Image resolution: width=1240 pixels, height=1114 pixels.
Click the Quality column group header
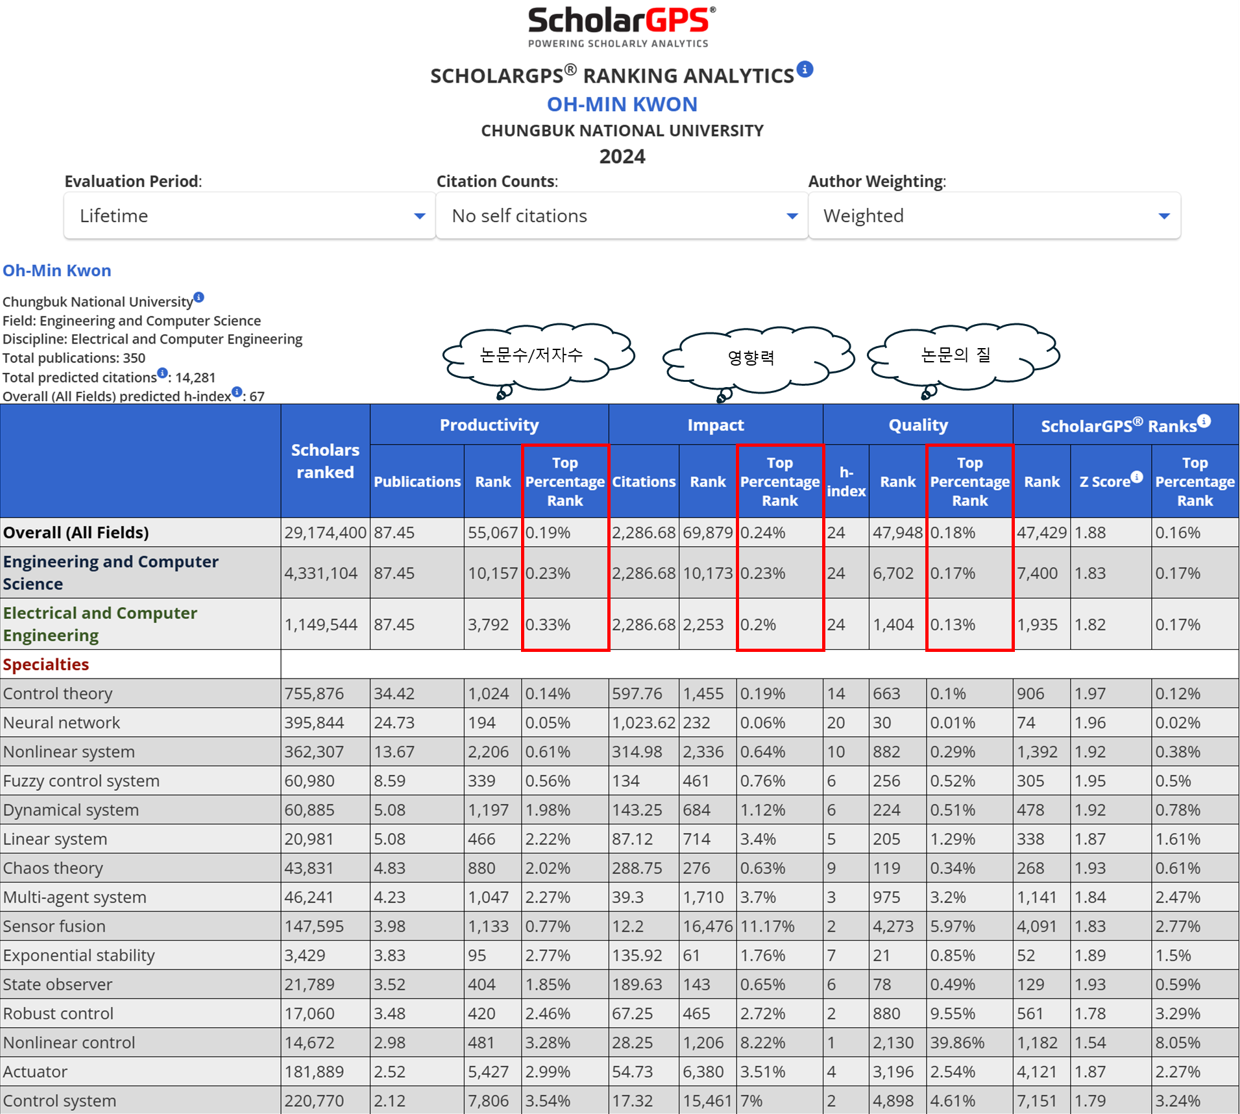(918, 425)
